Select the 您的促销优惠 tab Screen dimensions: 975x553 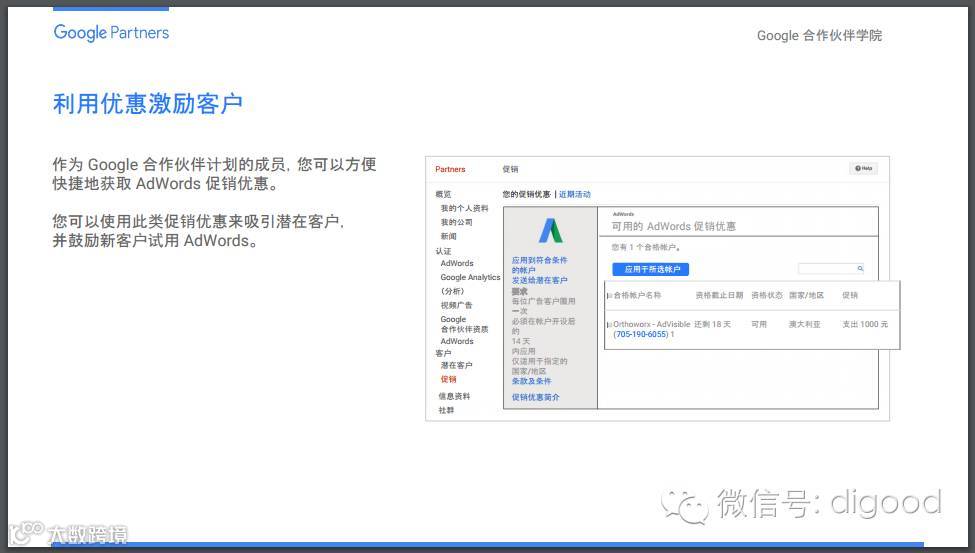click(x=526, y=195)
